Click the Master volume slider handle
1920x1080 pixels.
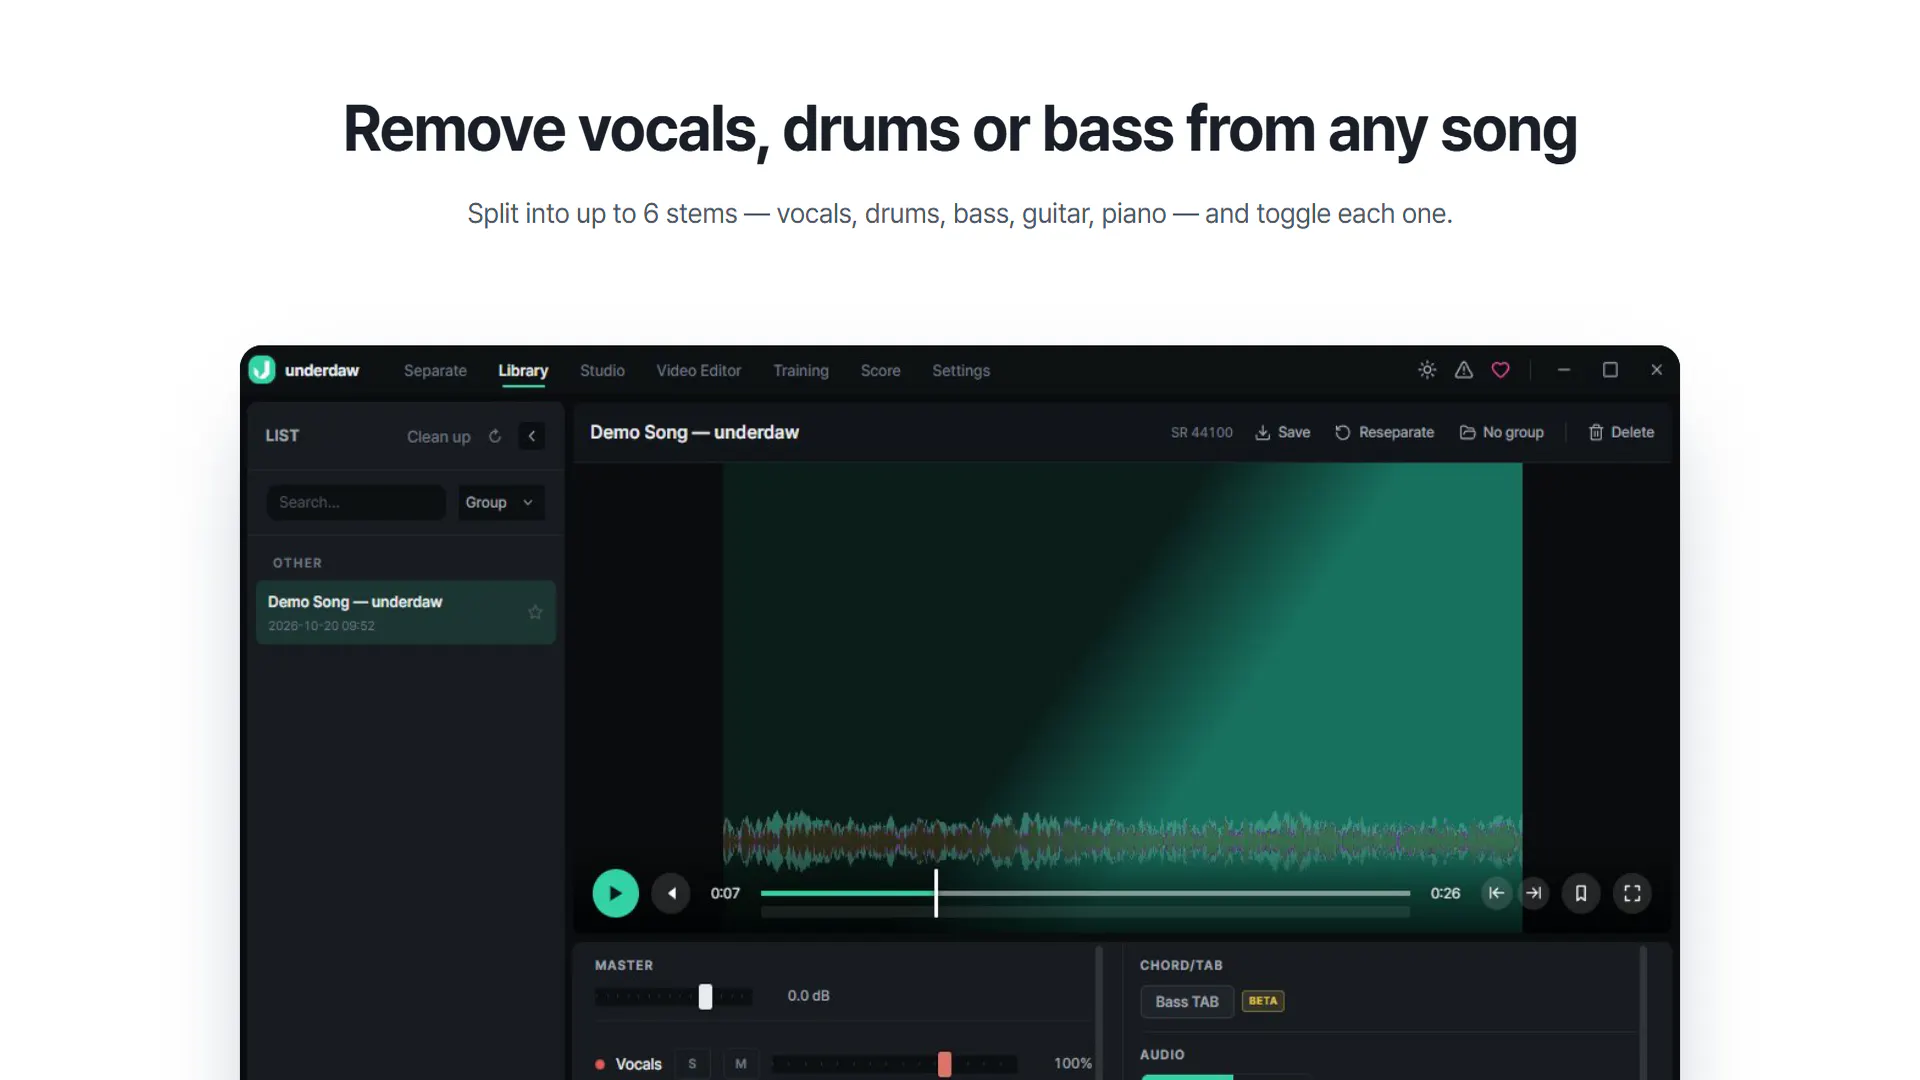coord(705,996)
